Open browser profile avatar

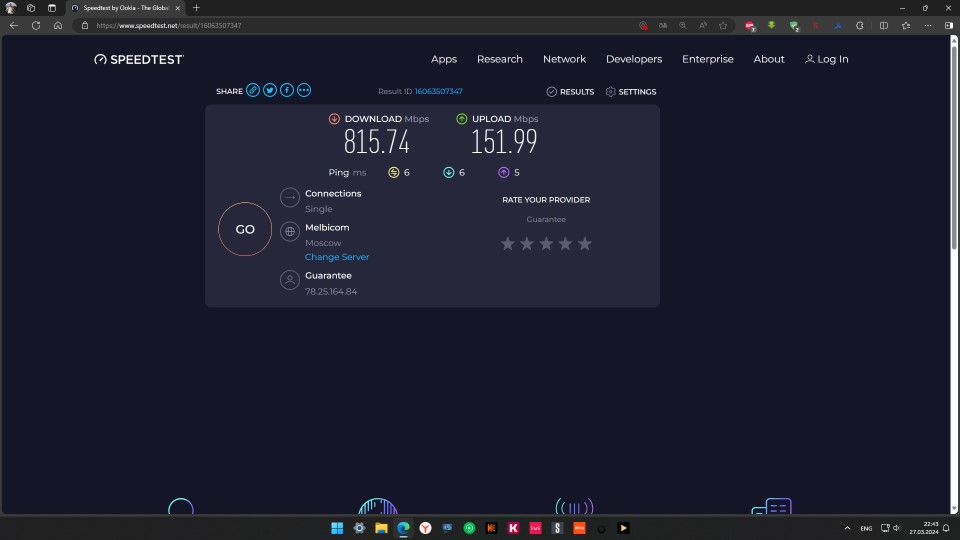[x=10, y=8]
